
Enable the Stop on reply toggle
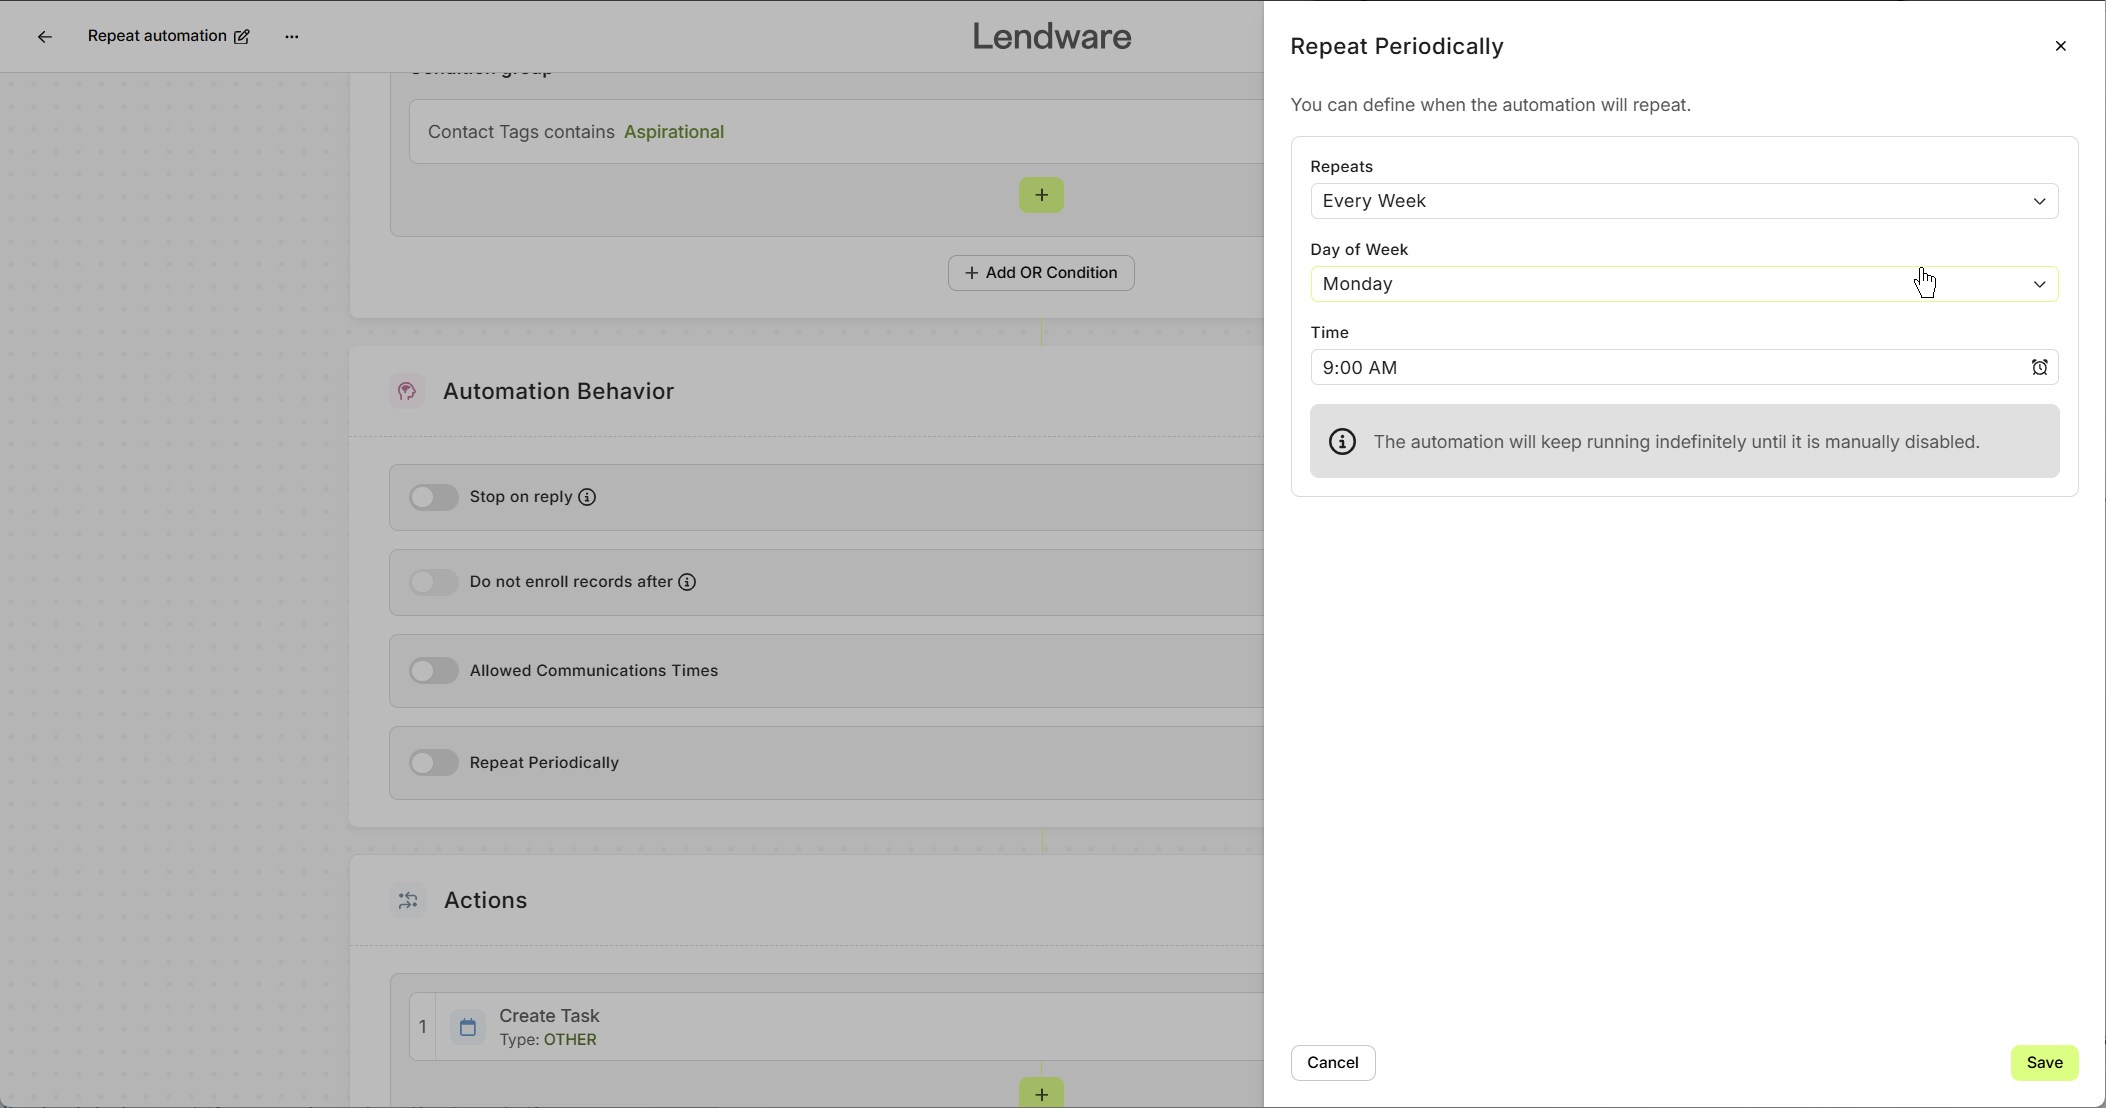[x=434, y=497]
